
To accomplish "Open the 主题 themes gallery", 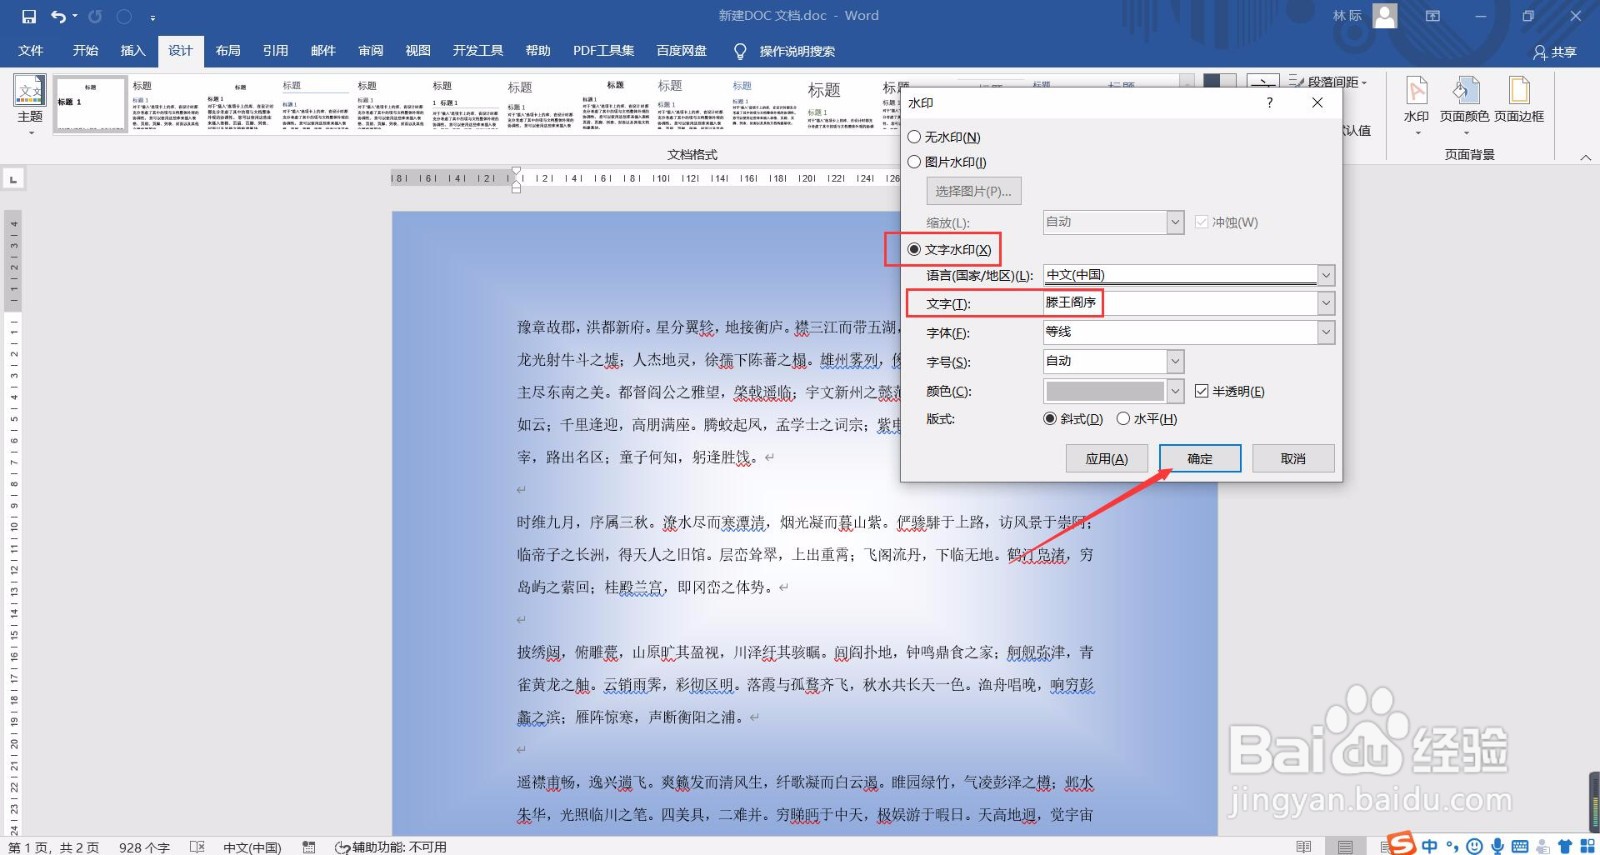I will pos(30,104).
